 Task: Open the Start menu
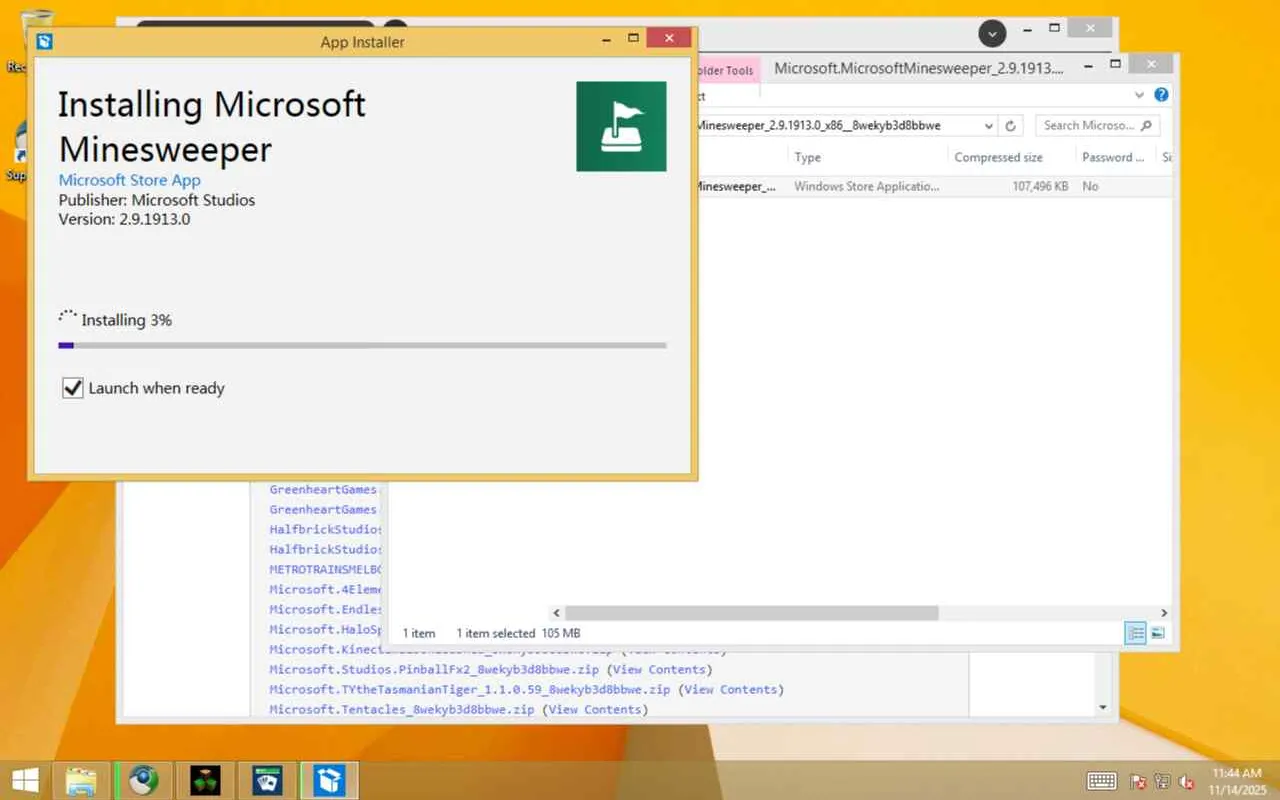(x=25, y=780)
